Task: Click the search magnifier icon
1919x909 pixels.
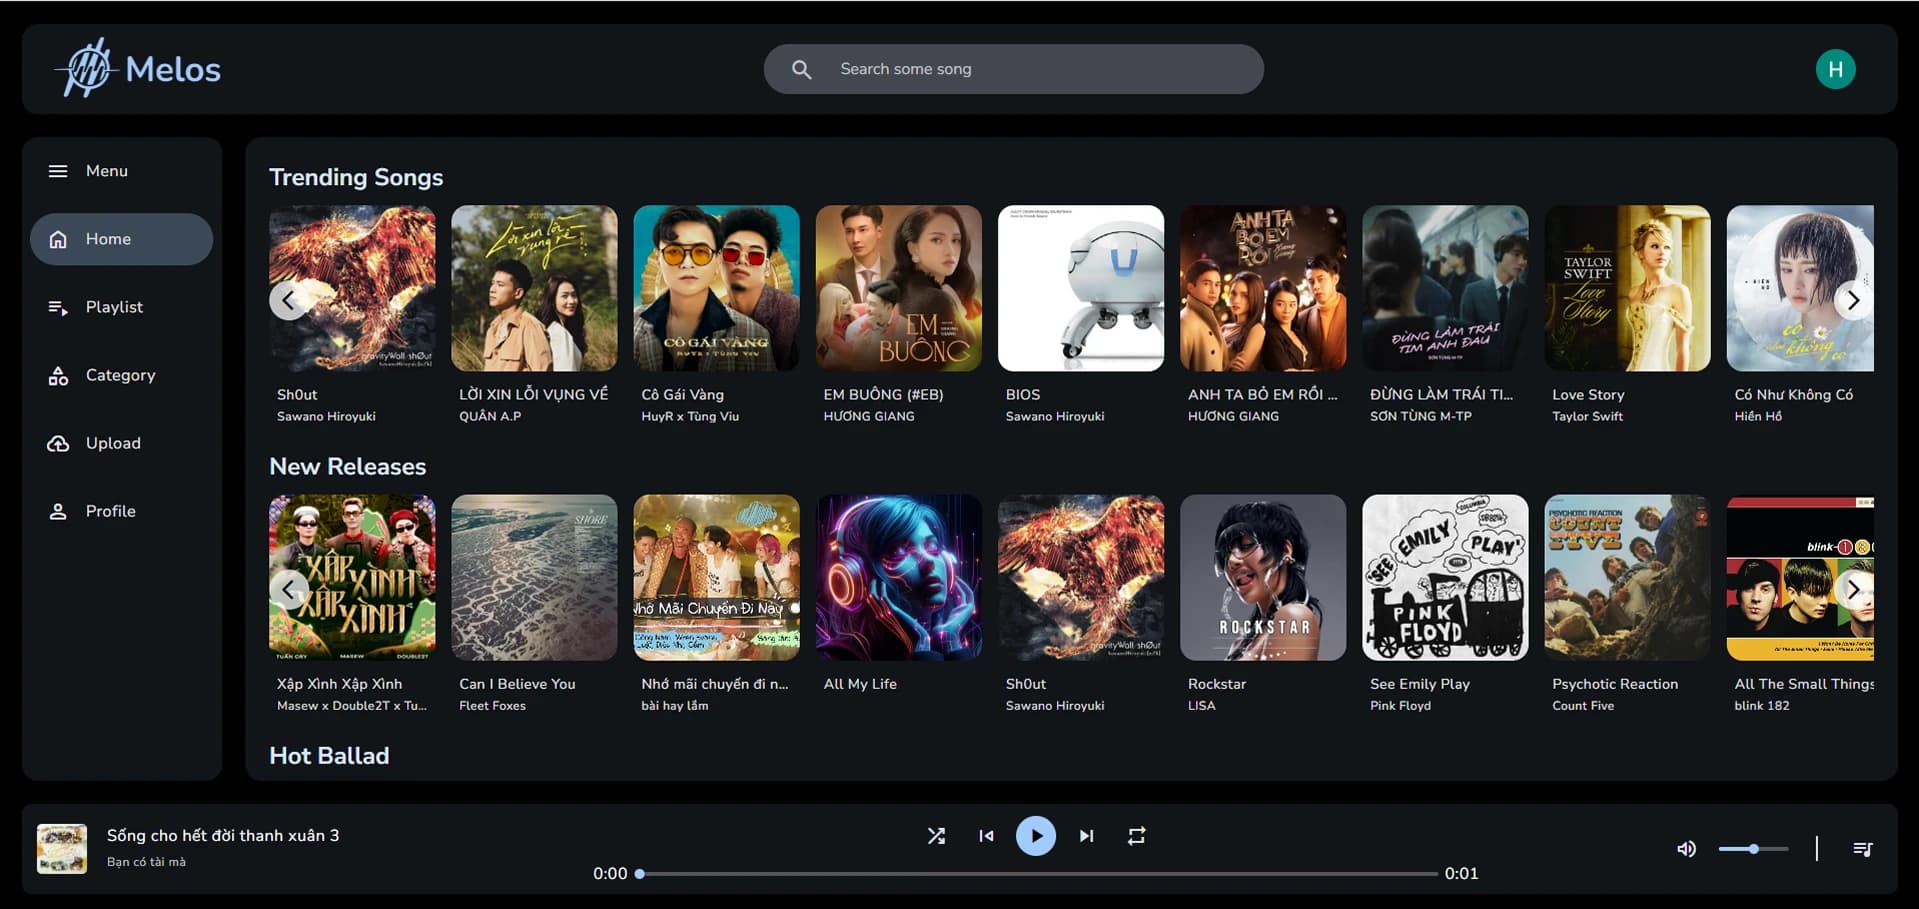Action: (x=801, y=69)
